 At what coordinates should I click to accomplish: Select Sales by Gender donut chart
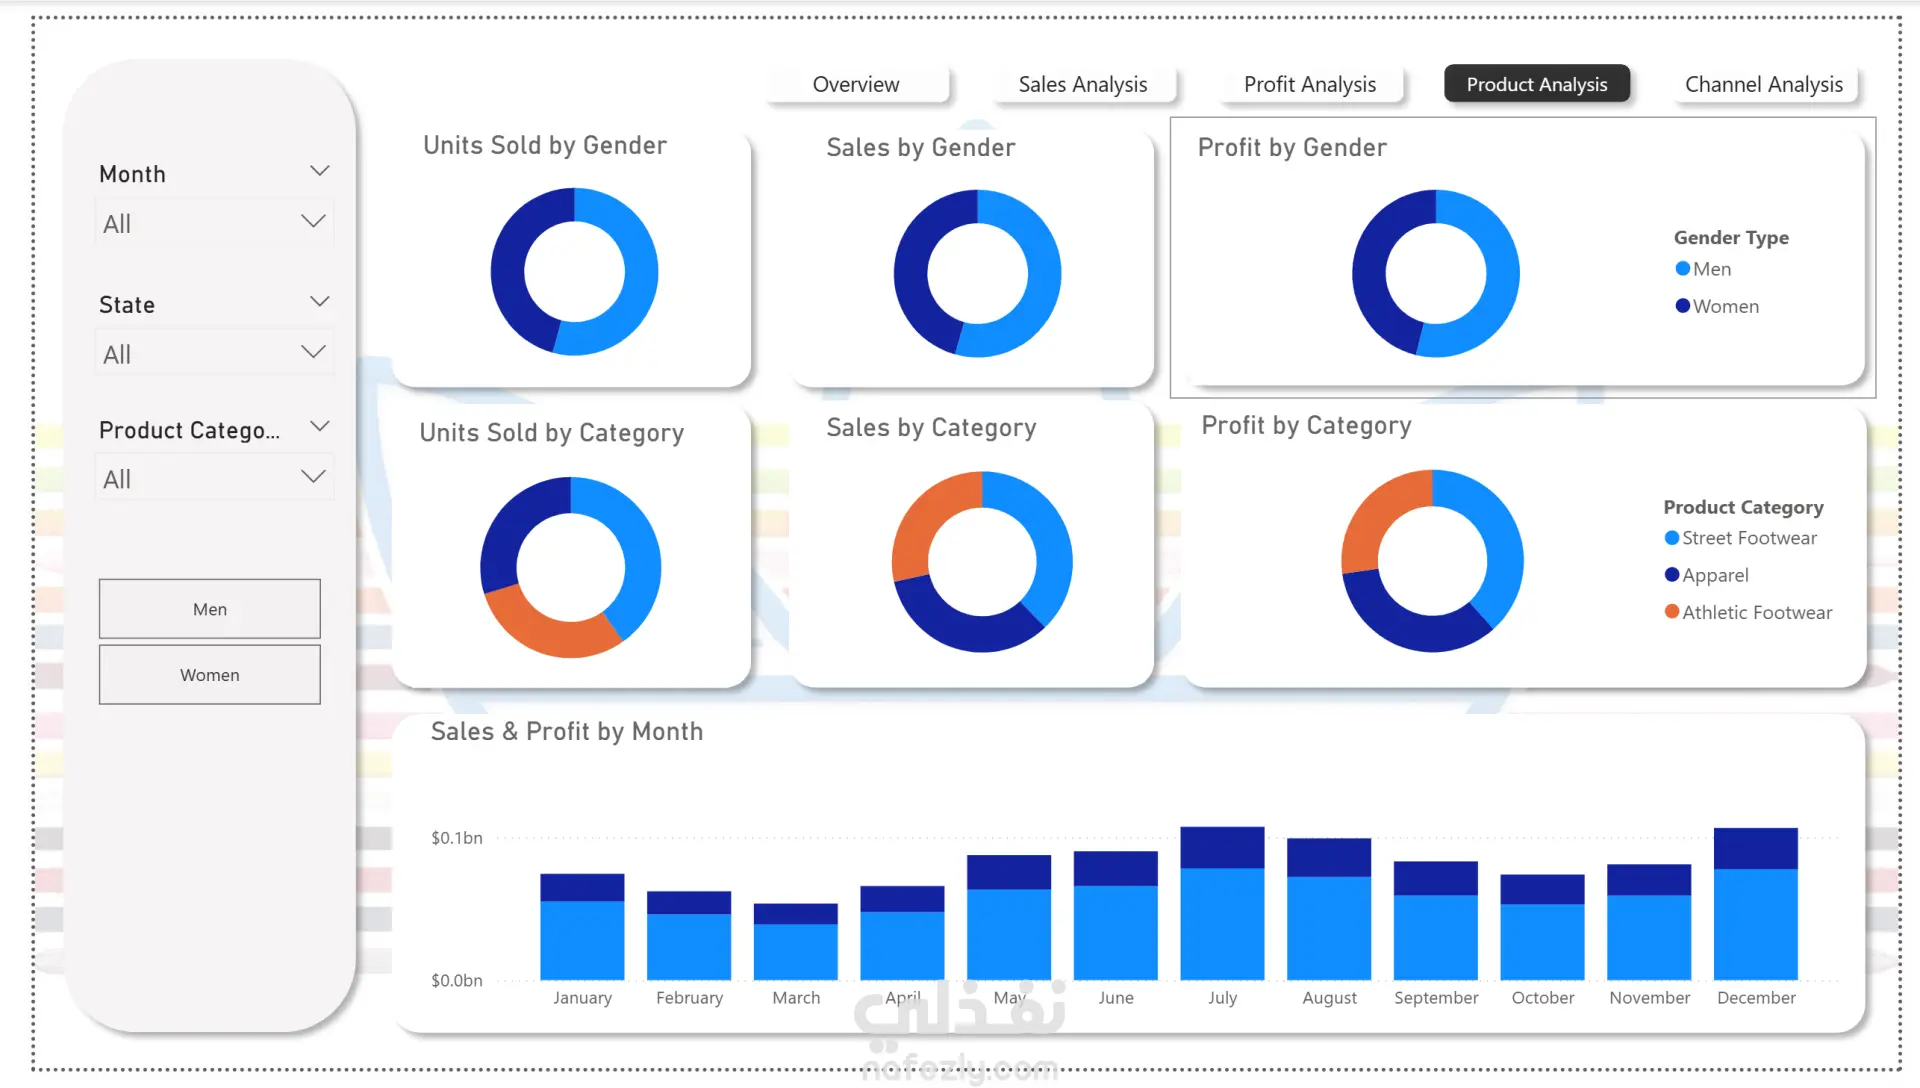(977, 273)
